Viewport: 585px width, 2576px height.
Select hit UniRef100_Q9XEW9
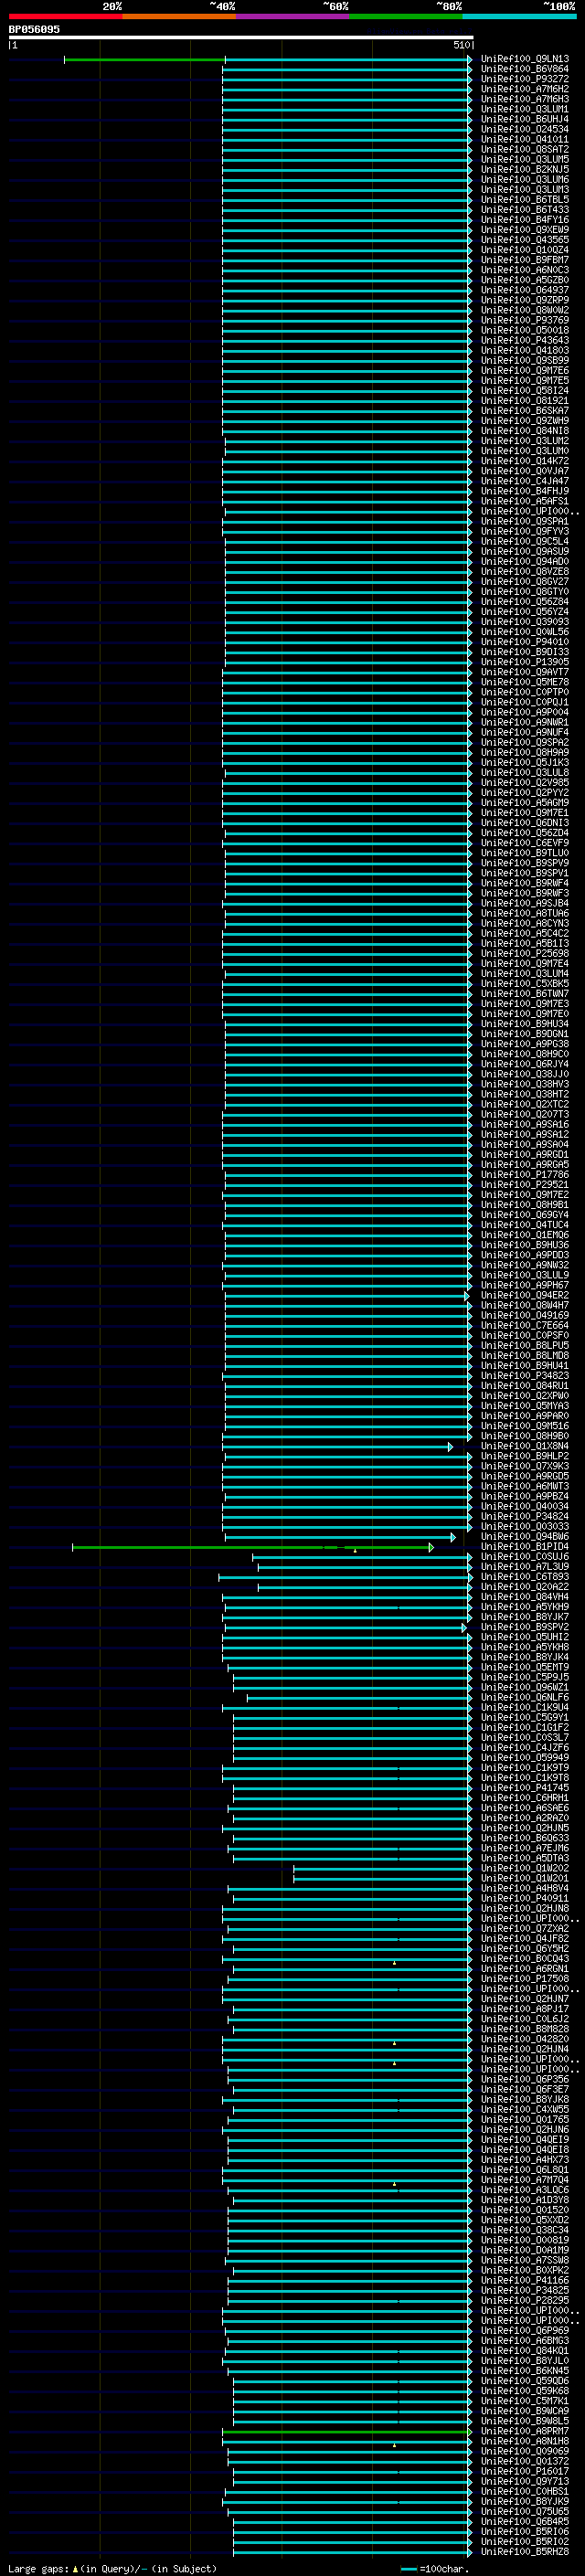[524, 230]
